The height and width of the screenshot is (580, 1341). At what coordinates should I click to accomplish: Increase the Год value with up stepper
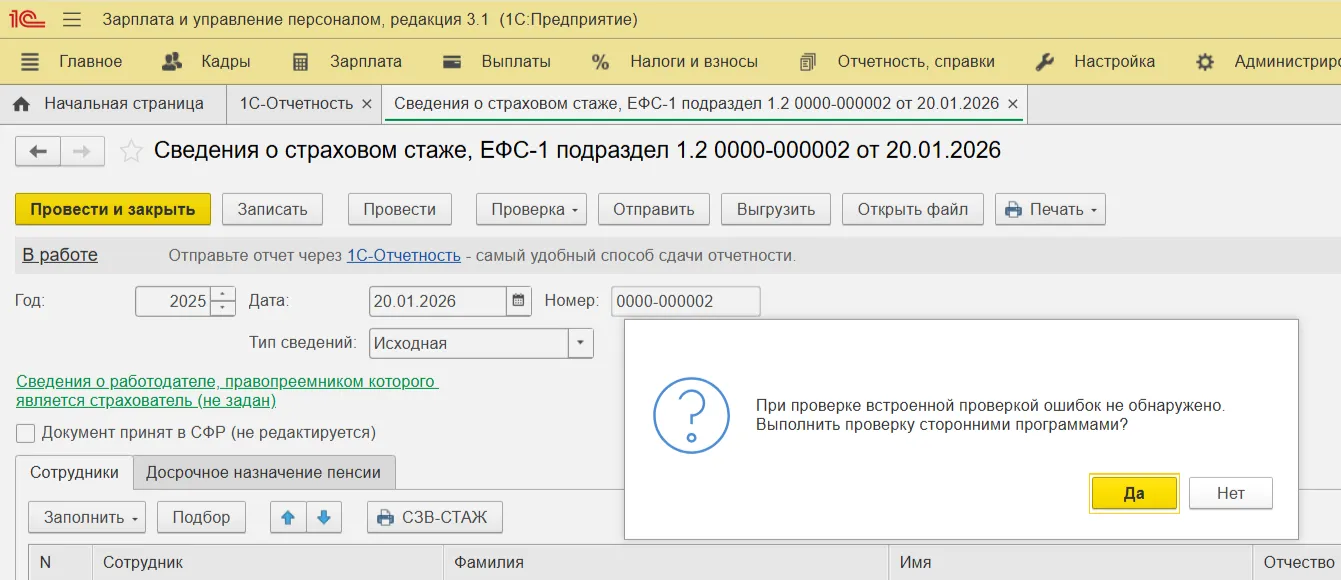223,294
